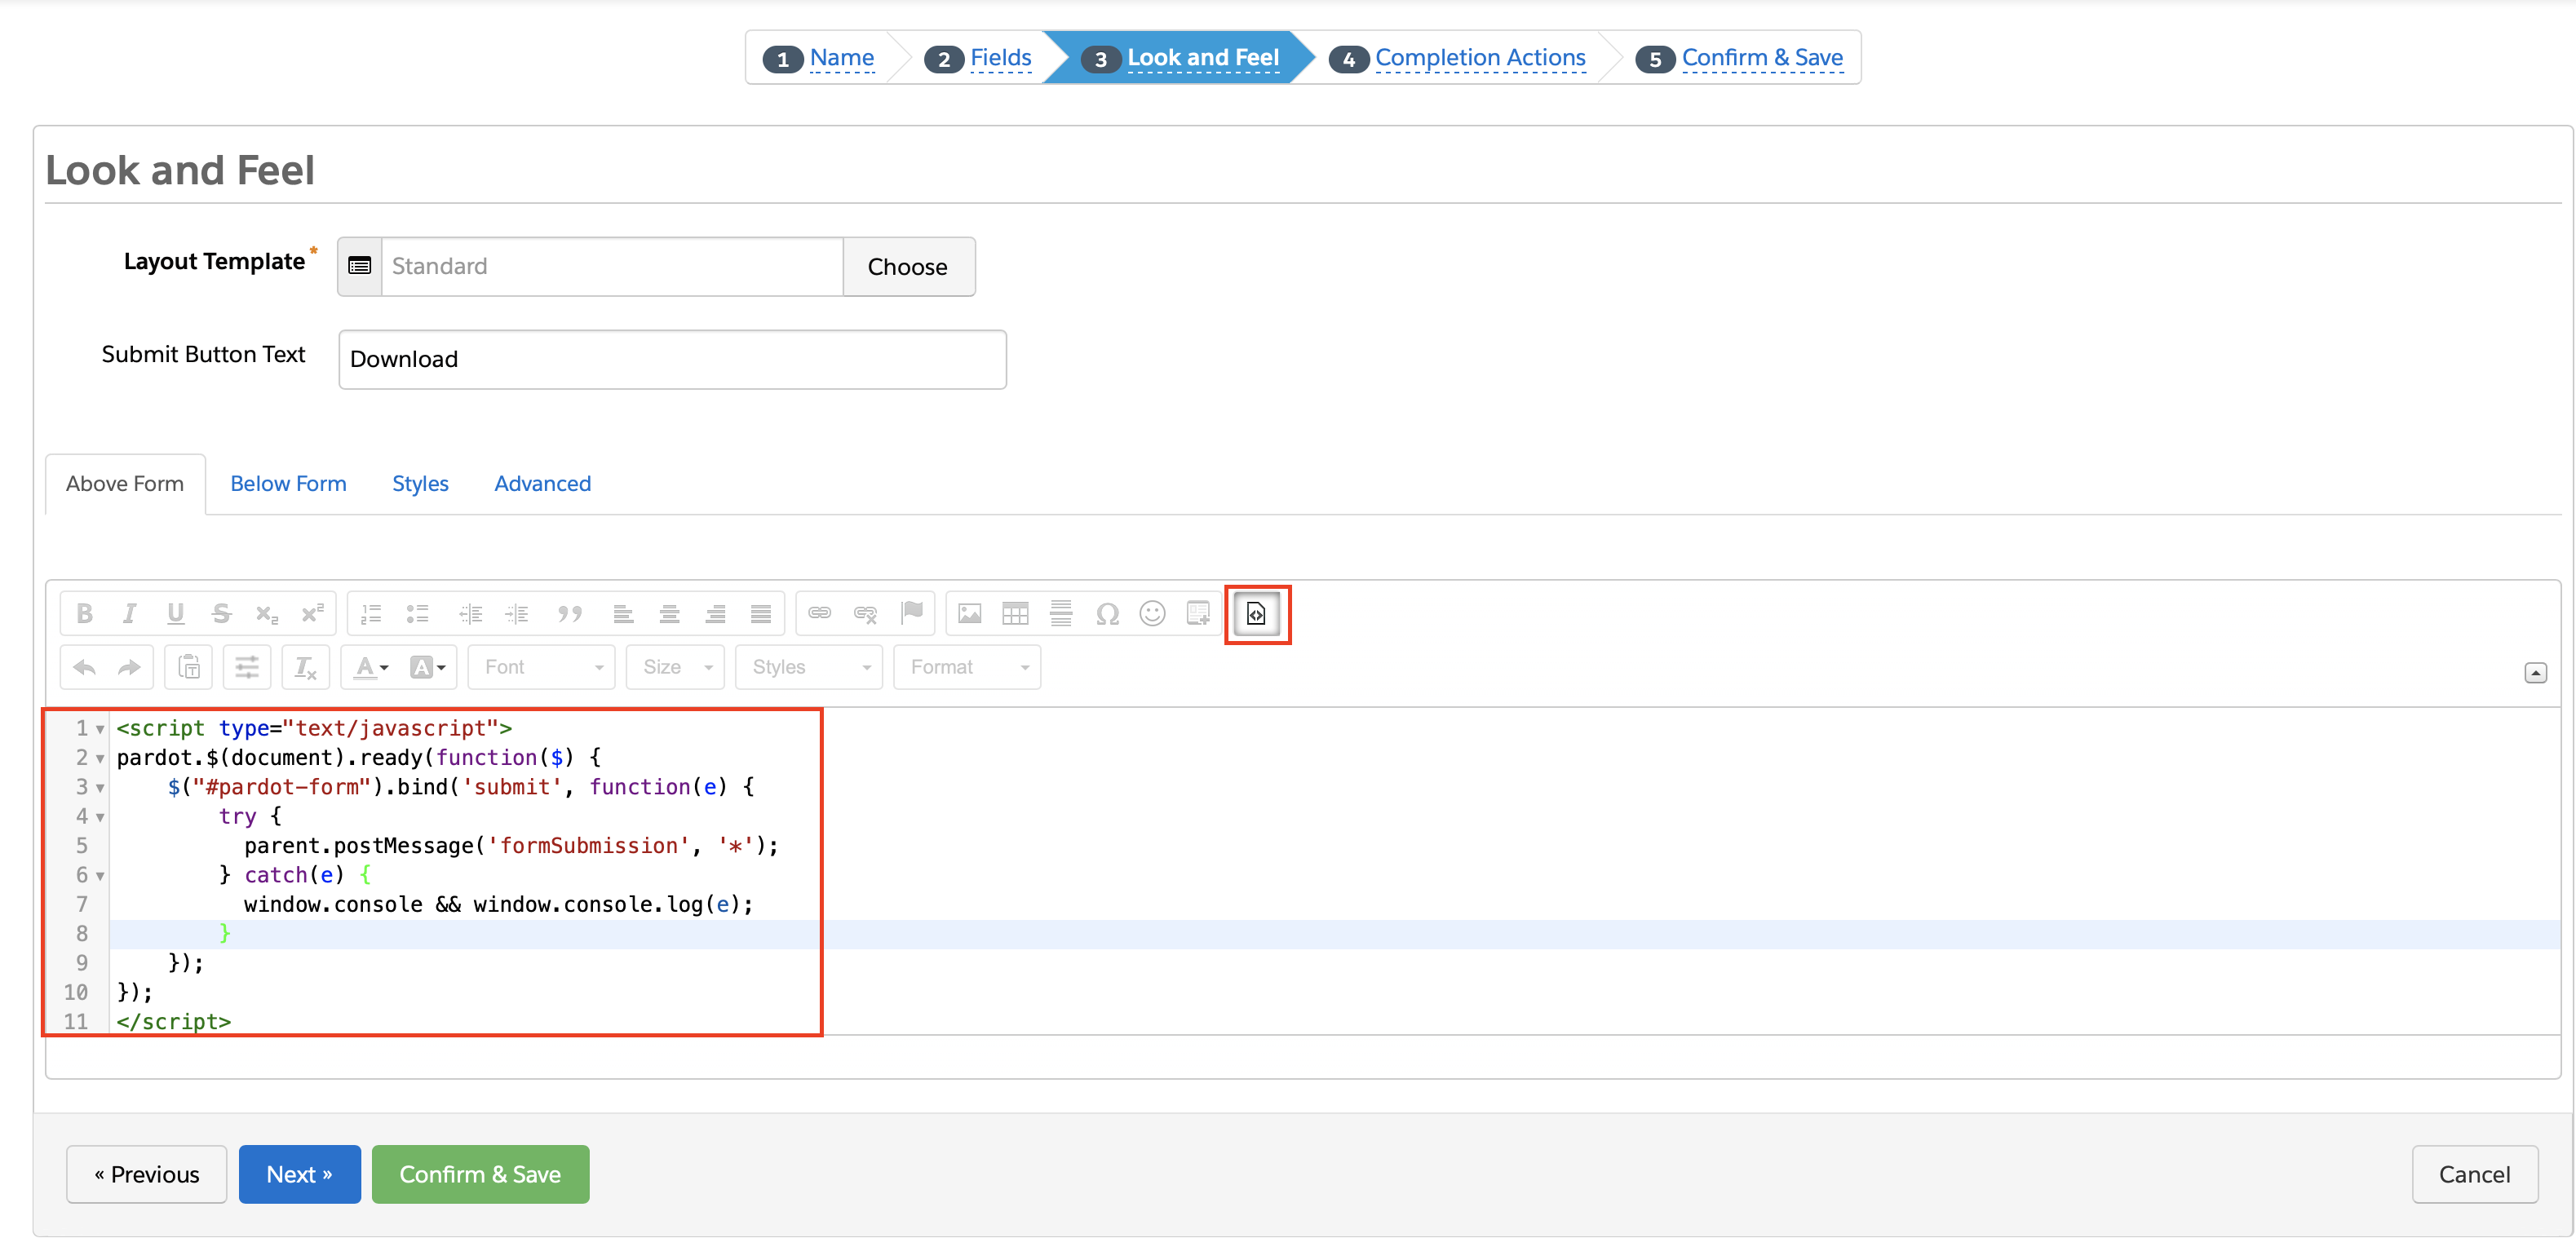Switch to the Below Form tab
This screenshot has width=2576, height=1238.
(288, 483)
